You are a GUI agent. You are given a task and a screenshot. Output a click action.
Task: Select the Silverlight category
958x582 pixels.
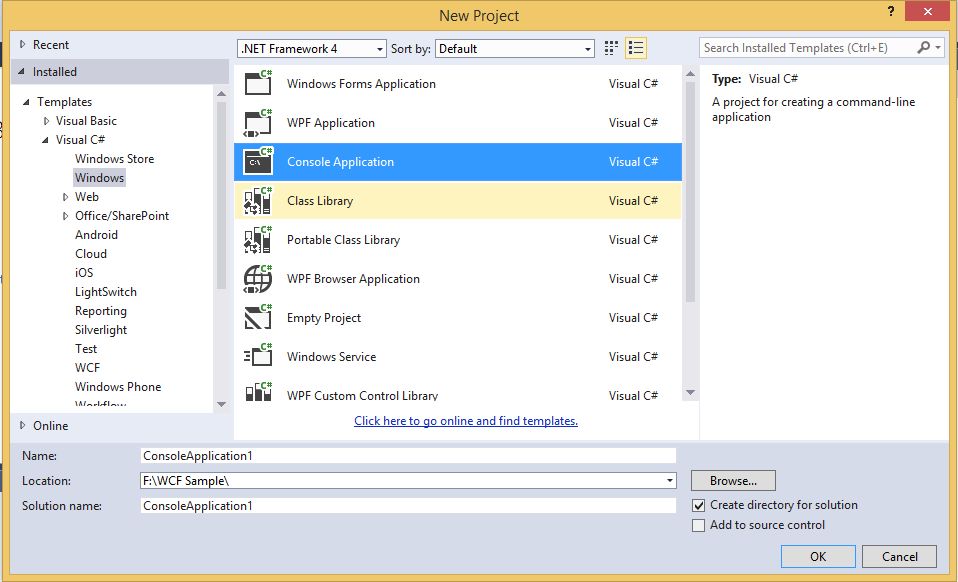(101, 330)
